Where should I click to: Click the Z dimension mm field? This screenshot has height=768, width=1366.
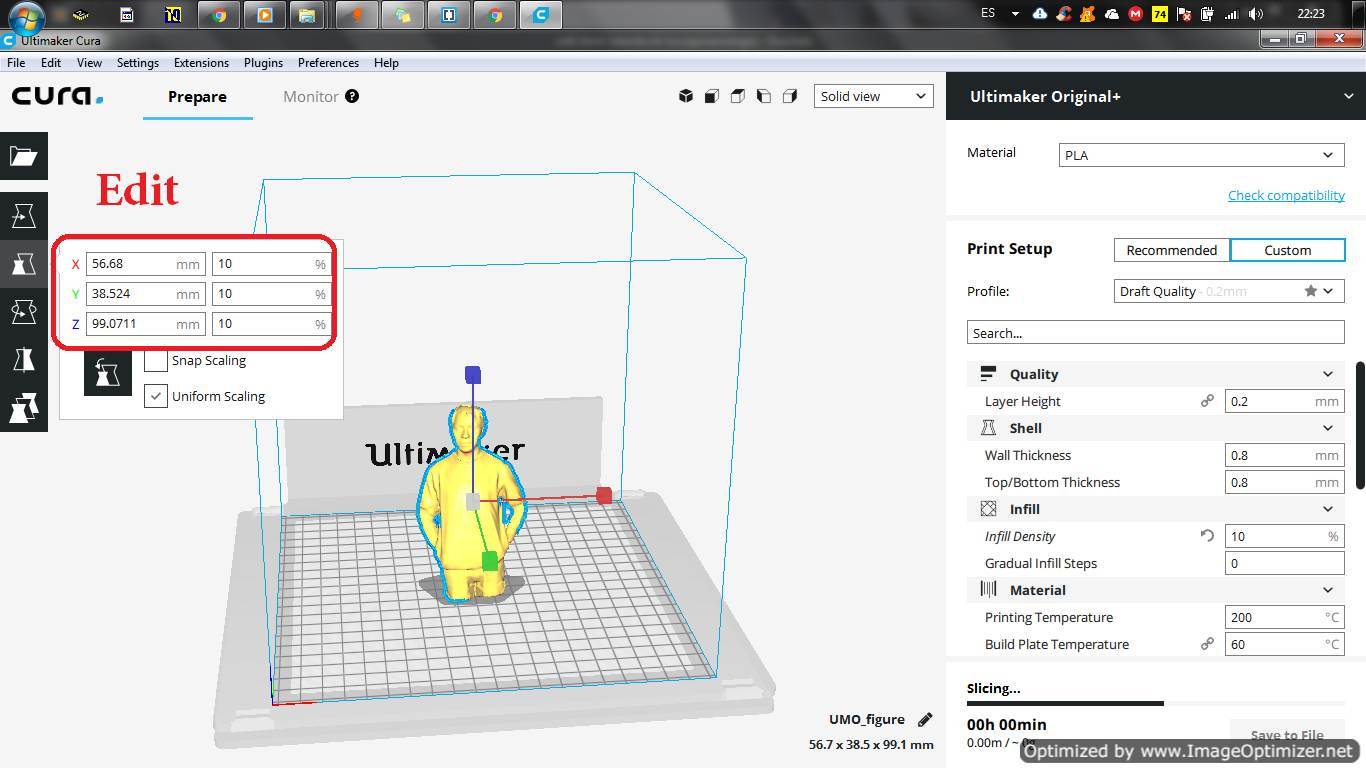coord(145,324)
